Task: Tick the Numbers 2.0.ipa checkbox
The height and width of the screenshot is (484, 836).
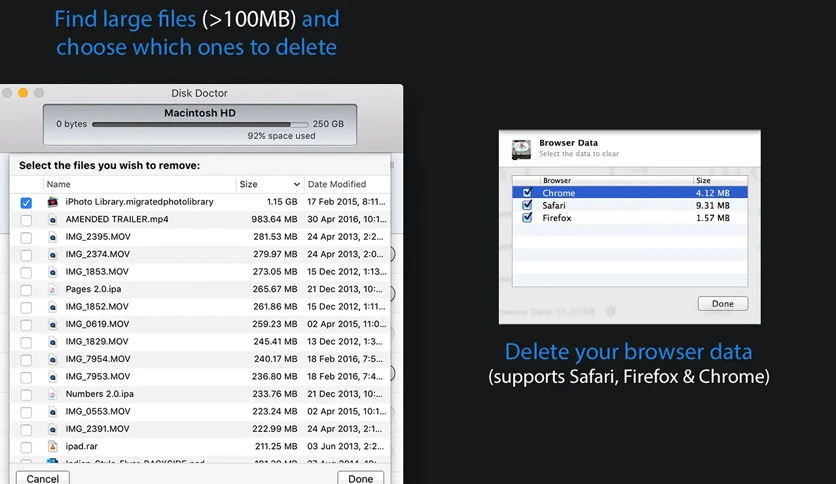Action: (26, 395)
